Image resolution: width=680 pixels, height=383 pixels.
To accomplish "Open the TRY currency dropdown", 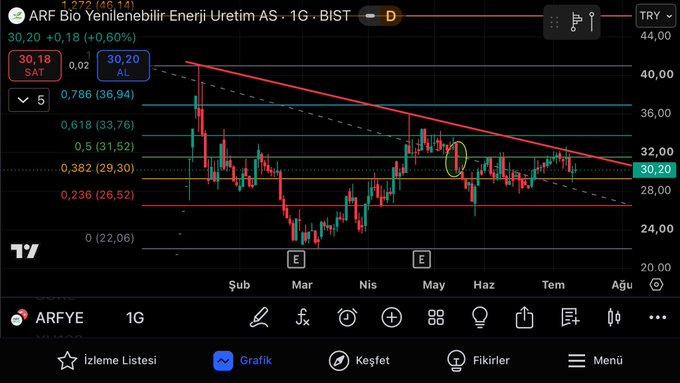I will pos(655,16).
